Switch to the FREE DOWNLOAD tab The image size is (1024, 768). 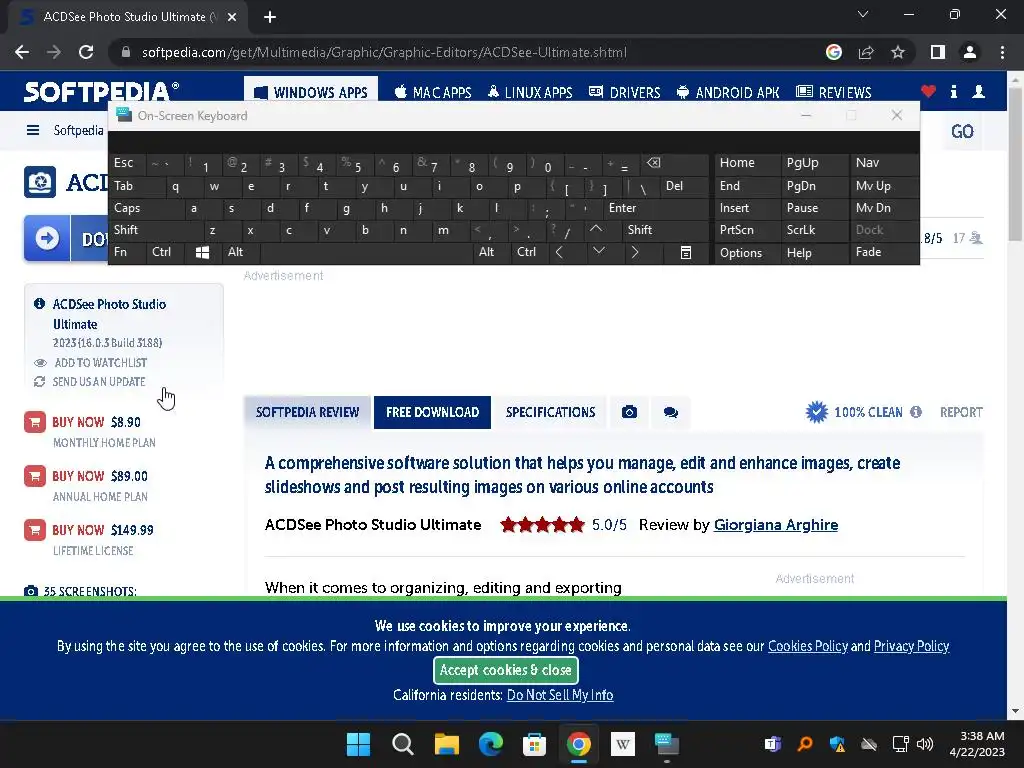click(x=432, y=412)
